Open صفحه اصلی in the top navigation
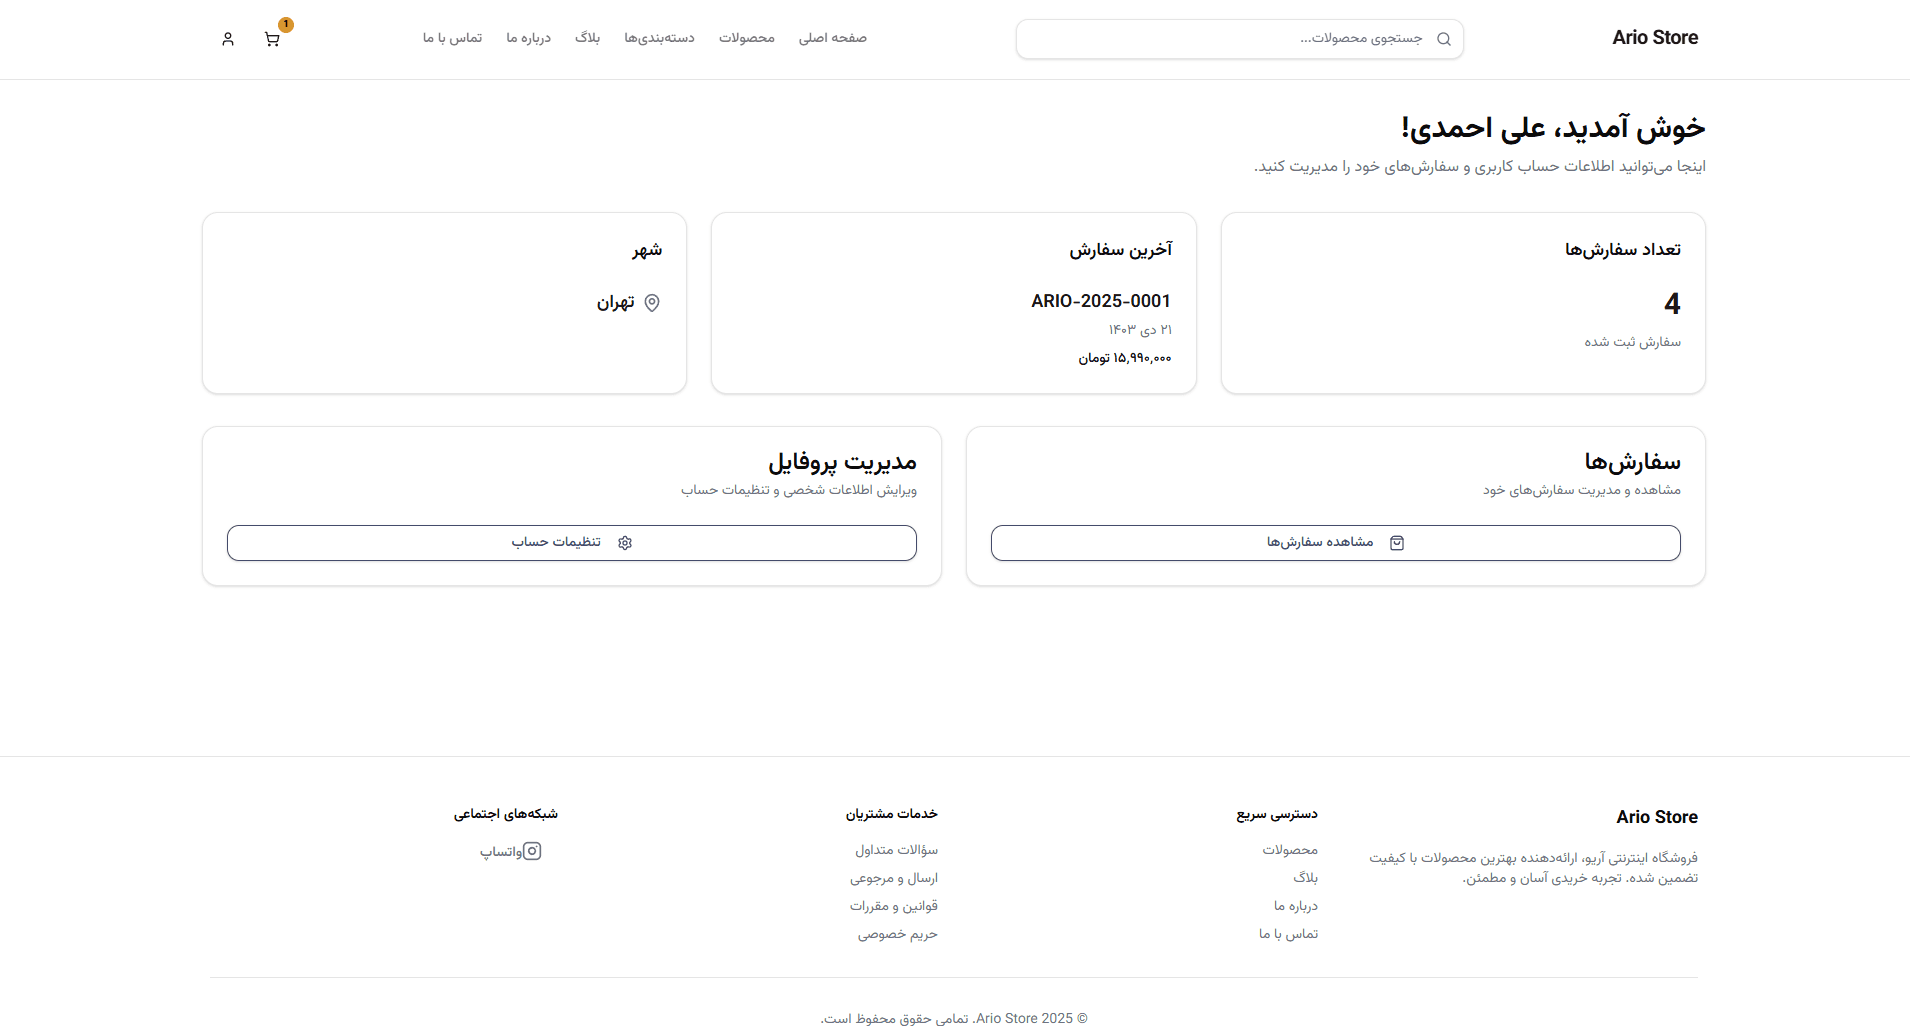This screenshot has height=1026, width=1910. pos(832,38)
